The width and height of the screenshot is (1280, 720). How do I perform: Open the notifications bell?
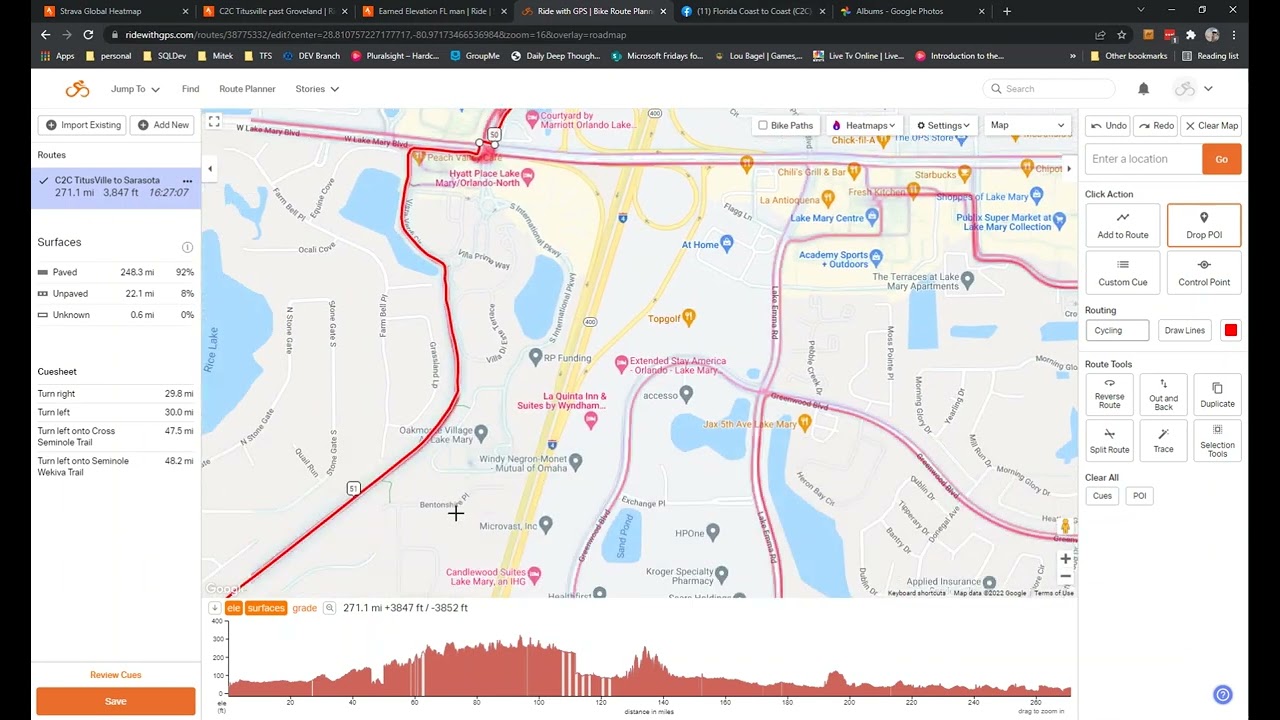[1143, 89]
